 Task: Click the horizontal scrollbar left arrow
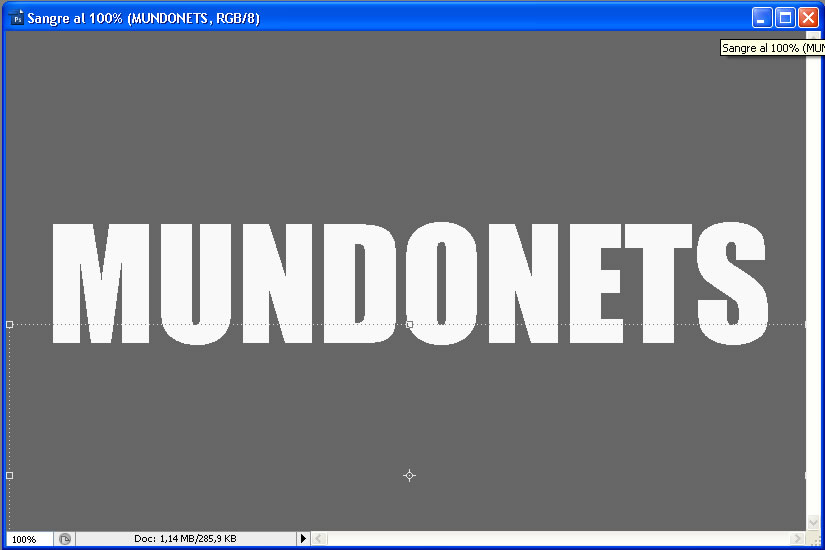(x=319, y=538)
